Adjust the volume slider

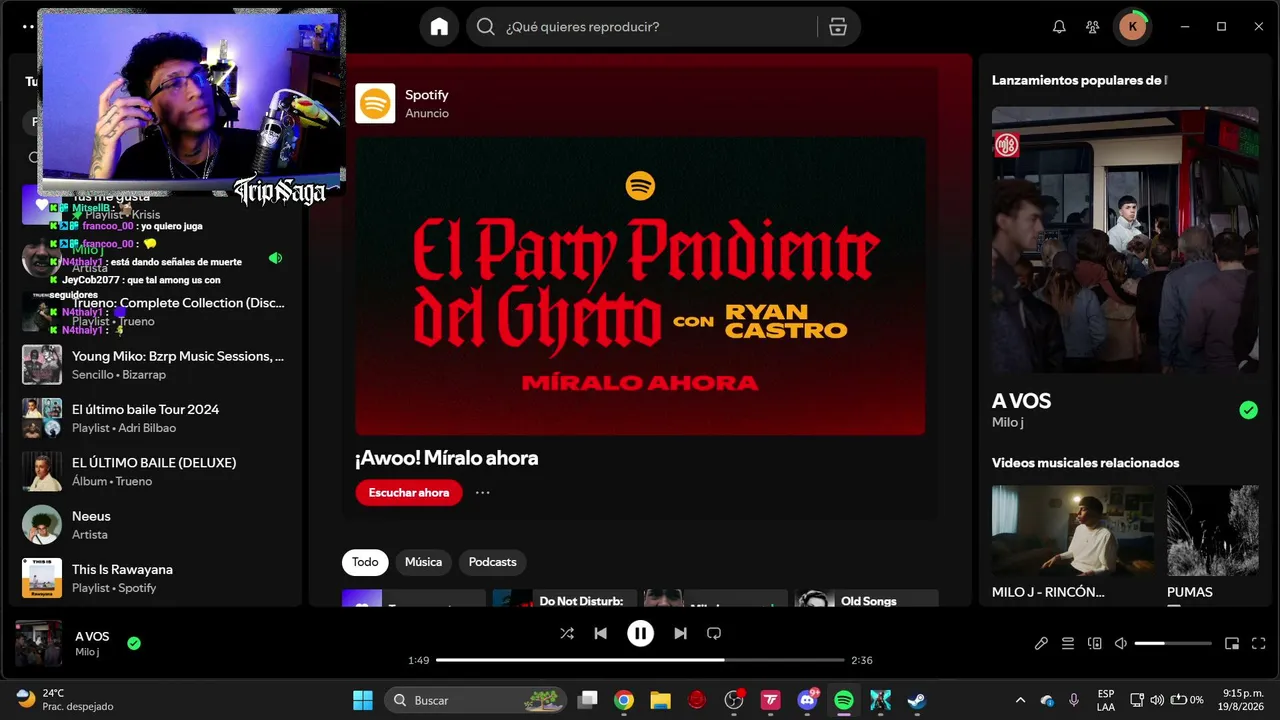[1173, 643]
